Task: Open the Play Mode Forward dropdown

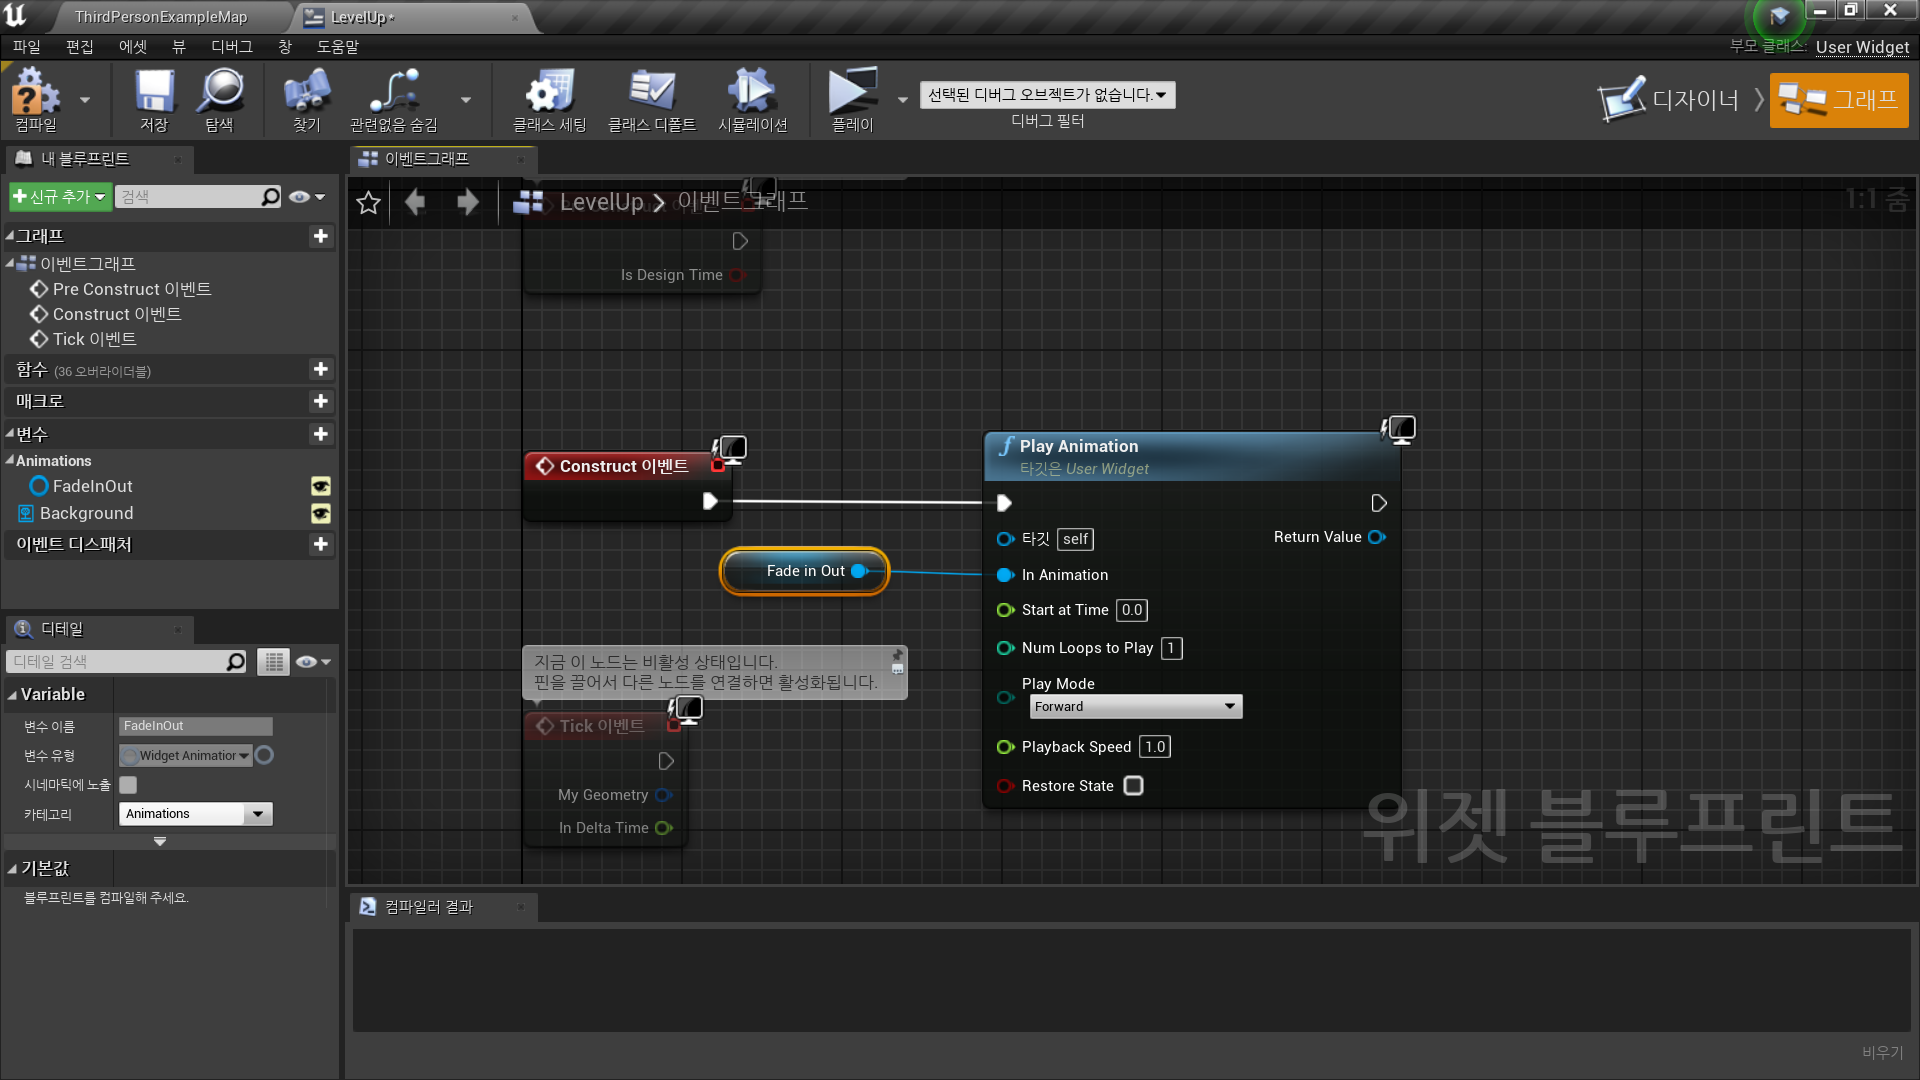Action: point(1135,707)
